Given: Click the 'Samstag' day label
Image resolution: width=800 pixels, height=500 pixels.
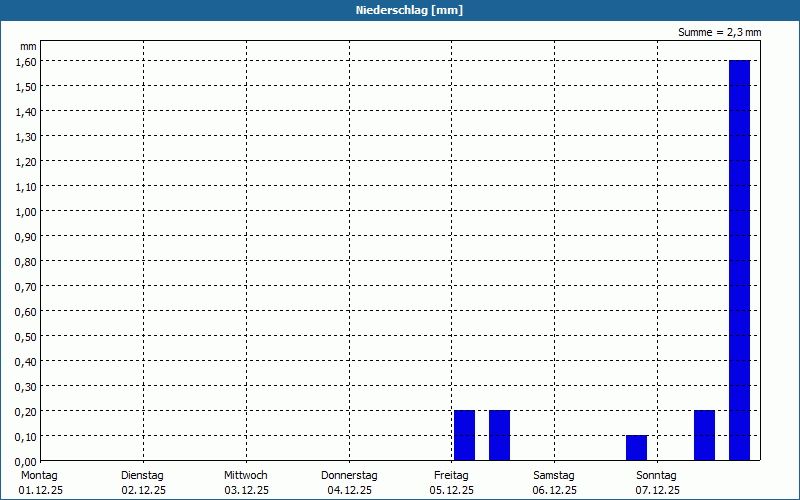Looking at the screenshot, I should pos(554,475).
